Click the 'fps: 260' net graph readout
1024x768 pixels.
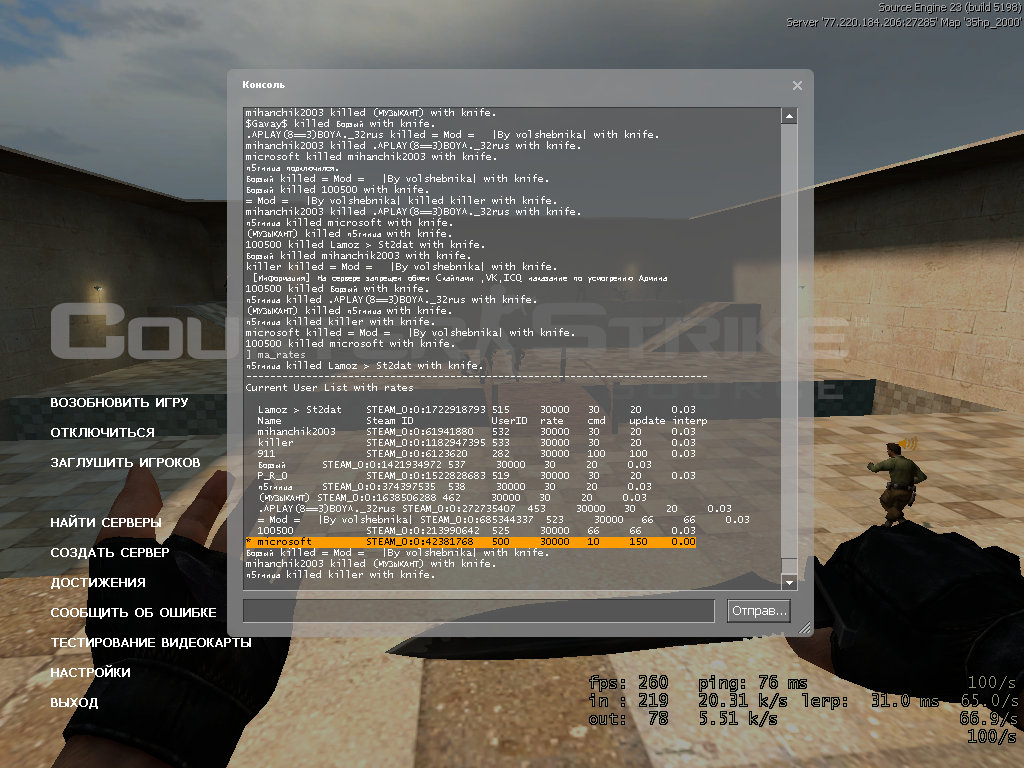click(628, 683)
